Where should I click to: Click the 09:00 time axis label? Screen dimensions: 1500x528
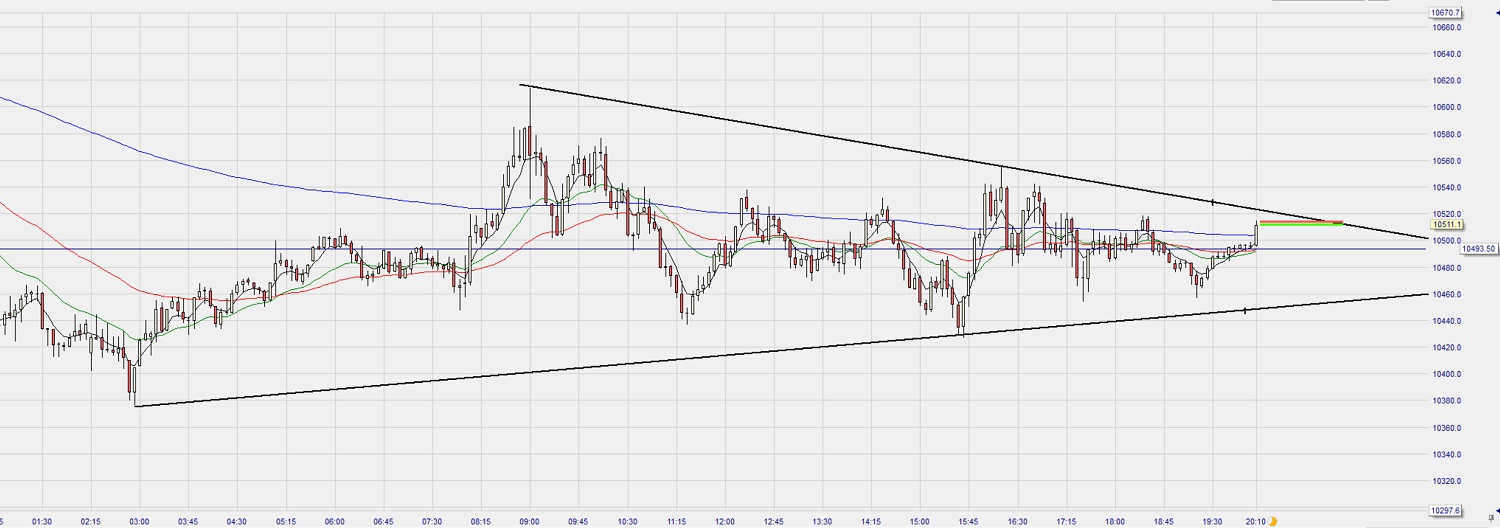529,521
